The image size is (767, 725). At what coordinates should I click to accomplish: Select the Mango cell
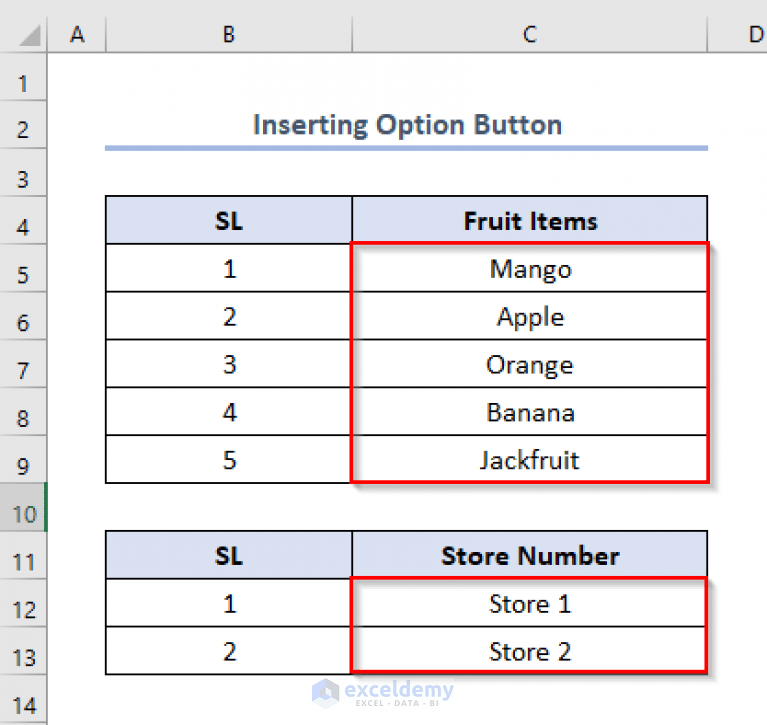pos(530,269)
